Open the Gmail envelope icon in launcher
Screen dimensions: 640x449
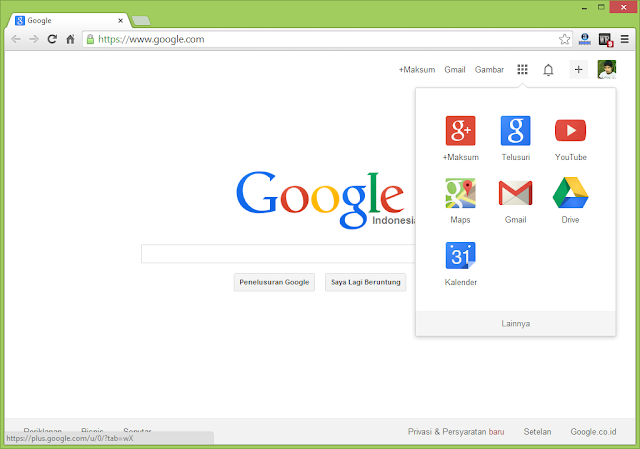pos(516,193)
